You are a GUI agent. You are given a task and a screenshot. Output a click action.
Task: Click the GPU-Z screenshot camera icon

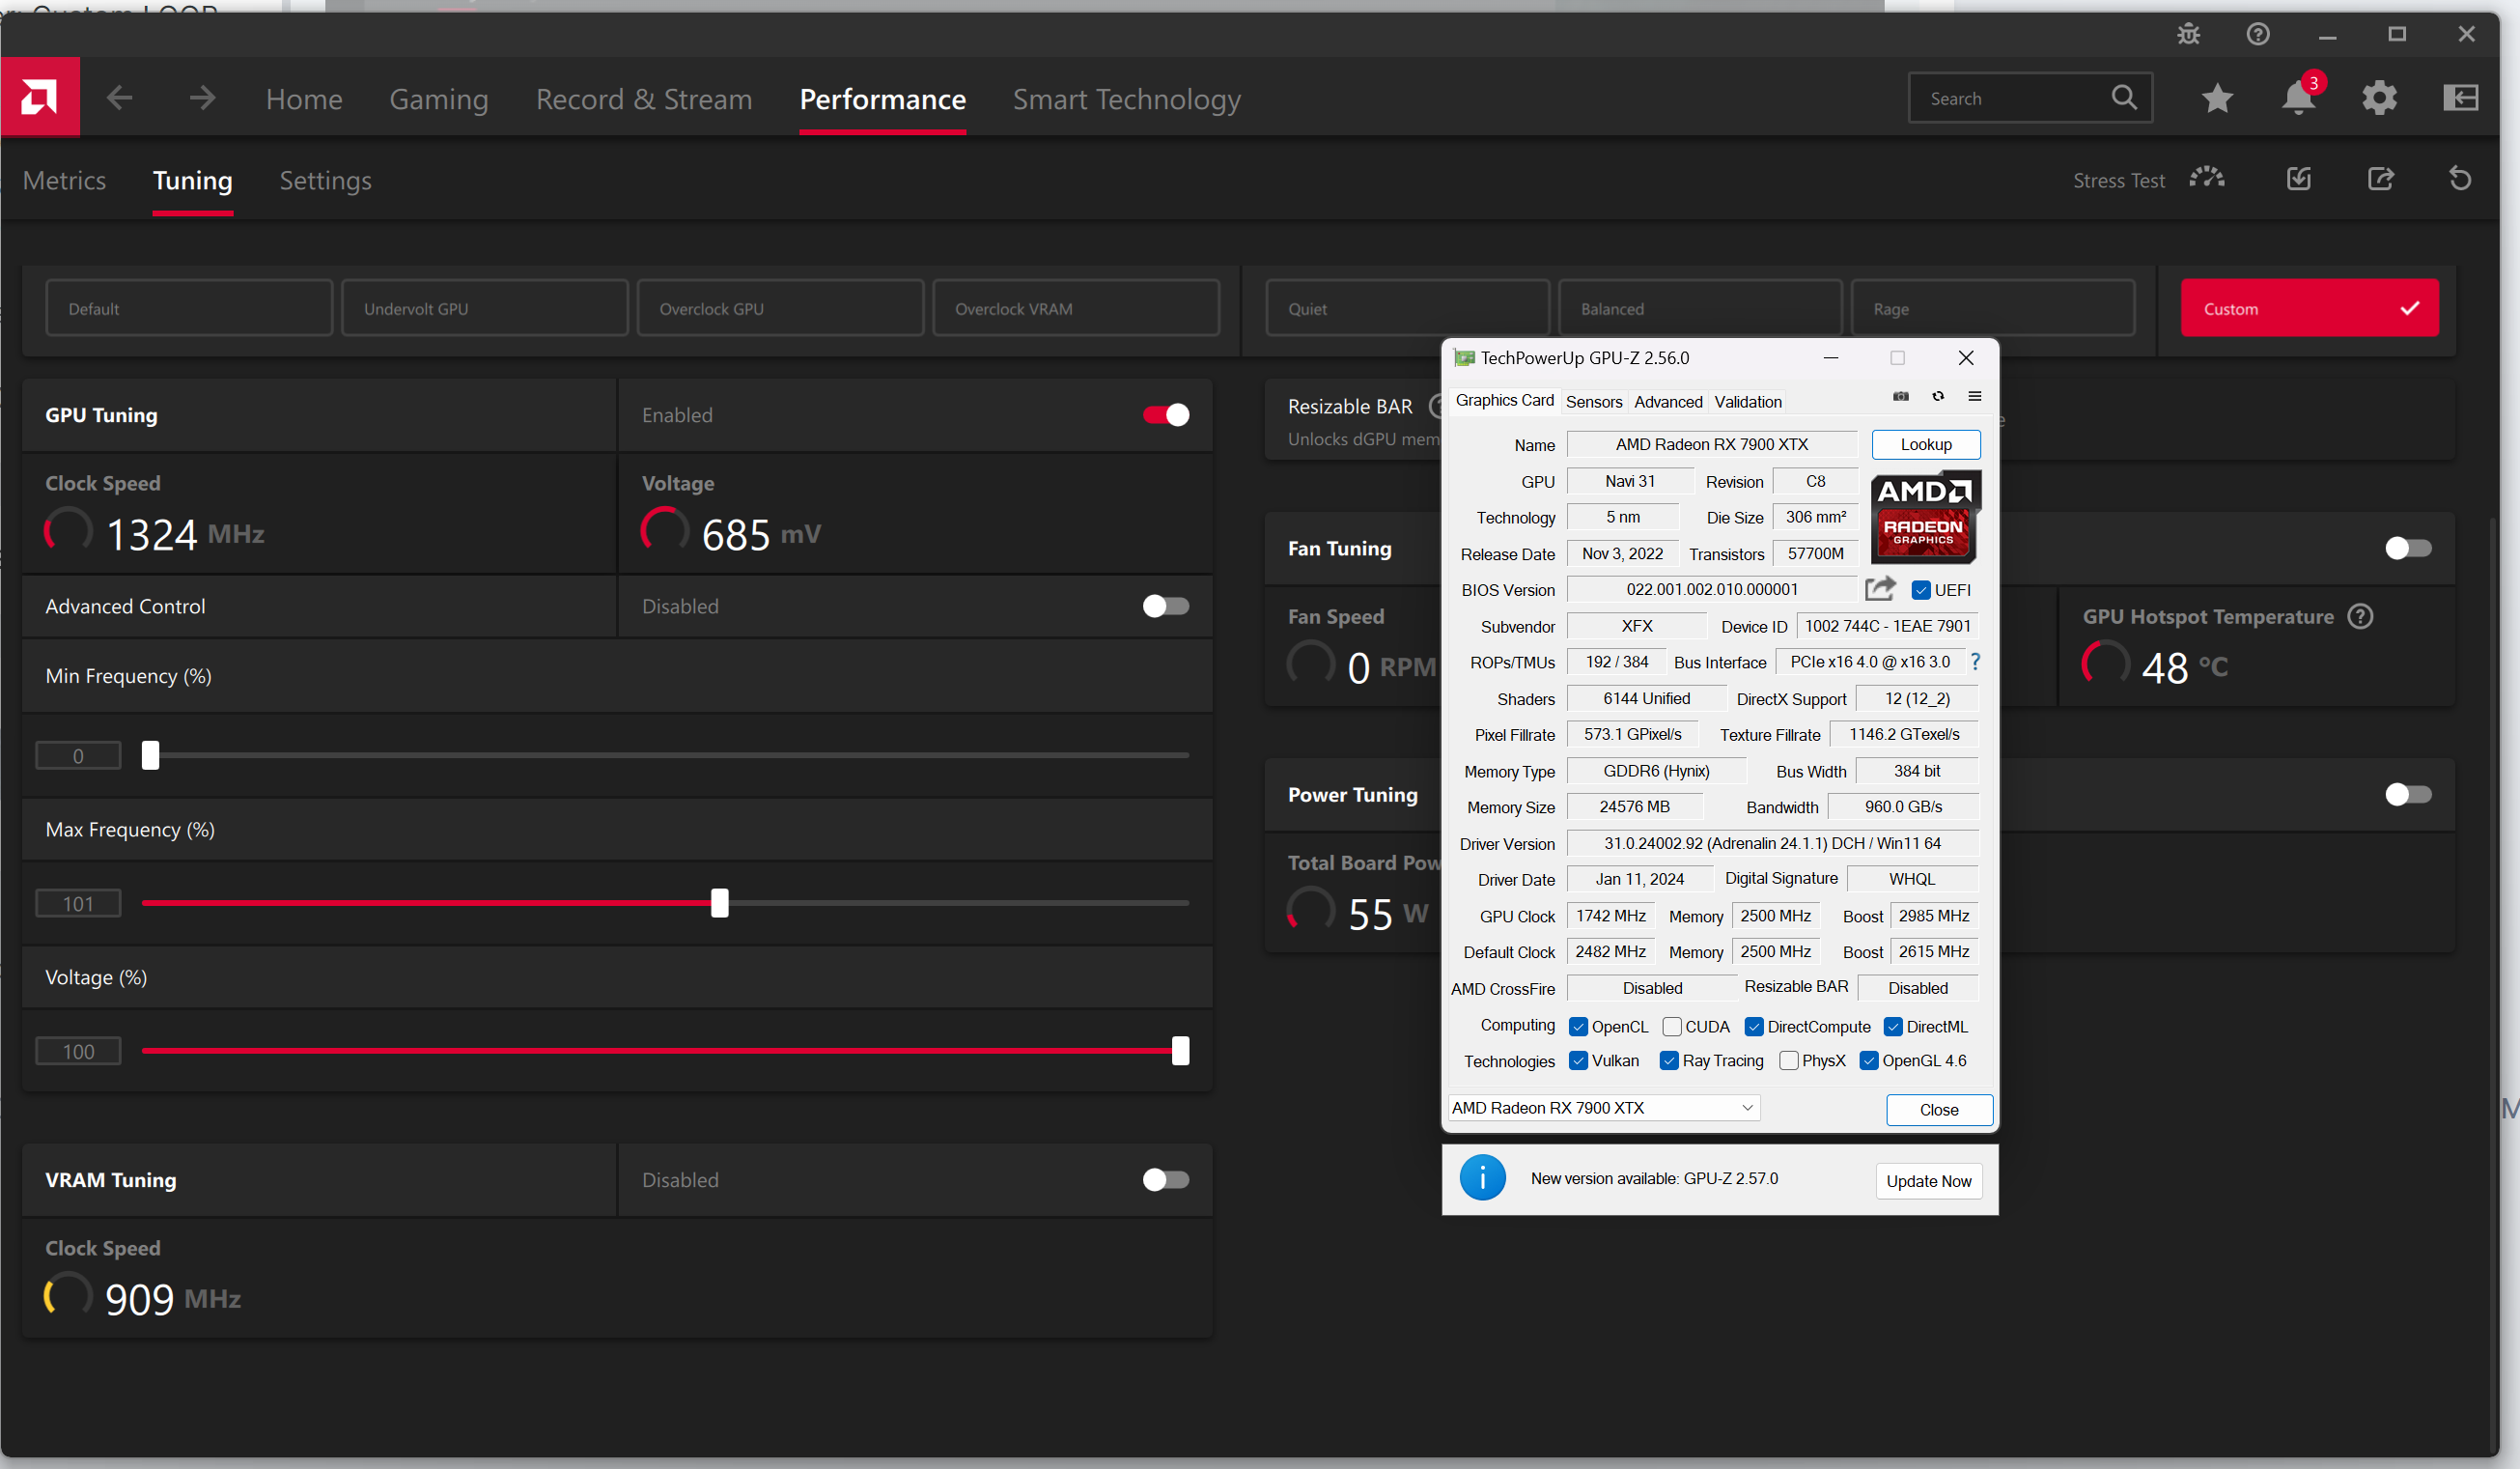[1900, 397]
